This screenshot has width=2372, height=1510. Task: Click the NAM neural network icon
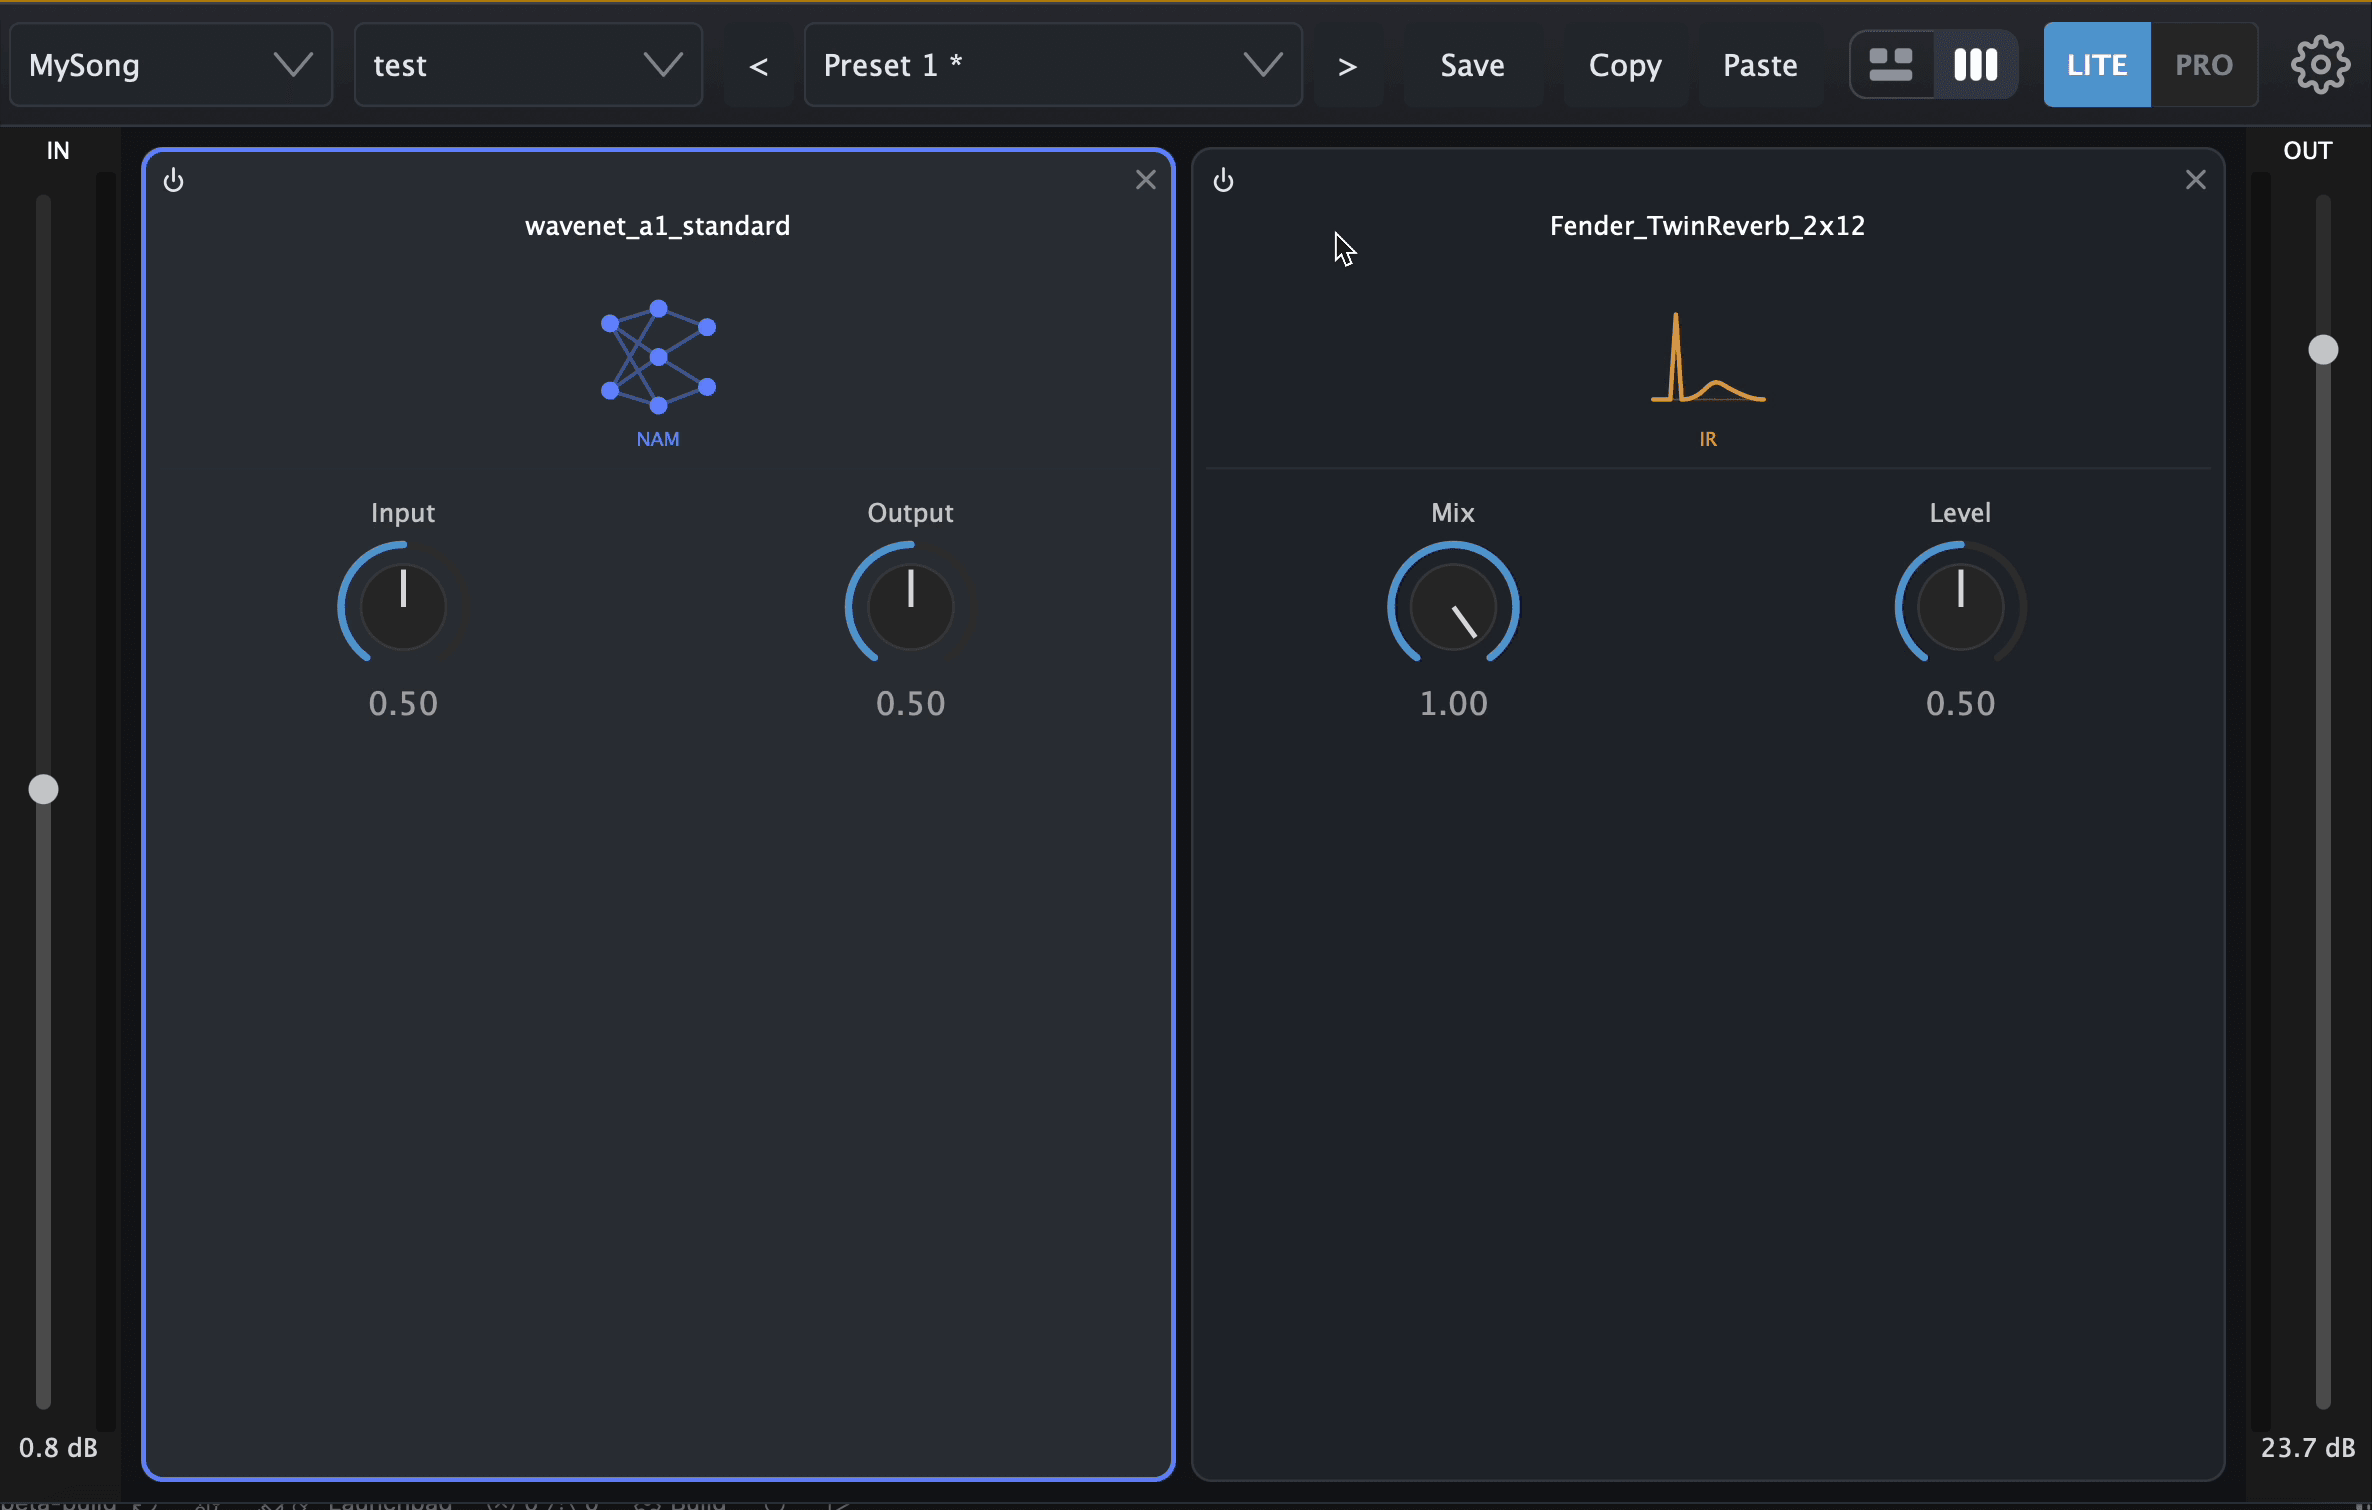tap(658, 356)
